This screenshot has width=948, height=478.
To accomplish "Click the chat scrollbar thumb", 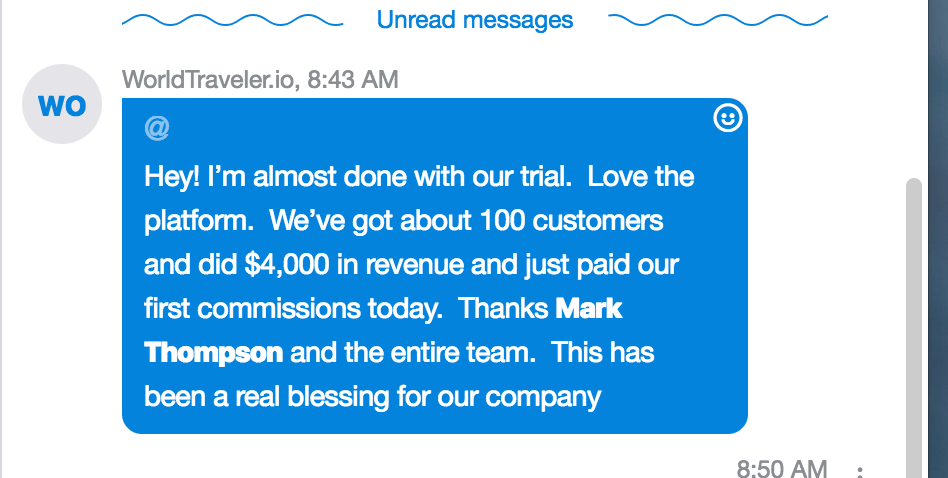I will coord(914,328).
